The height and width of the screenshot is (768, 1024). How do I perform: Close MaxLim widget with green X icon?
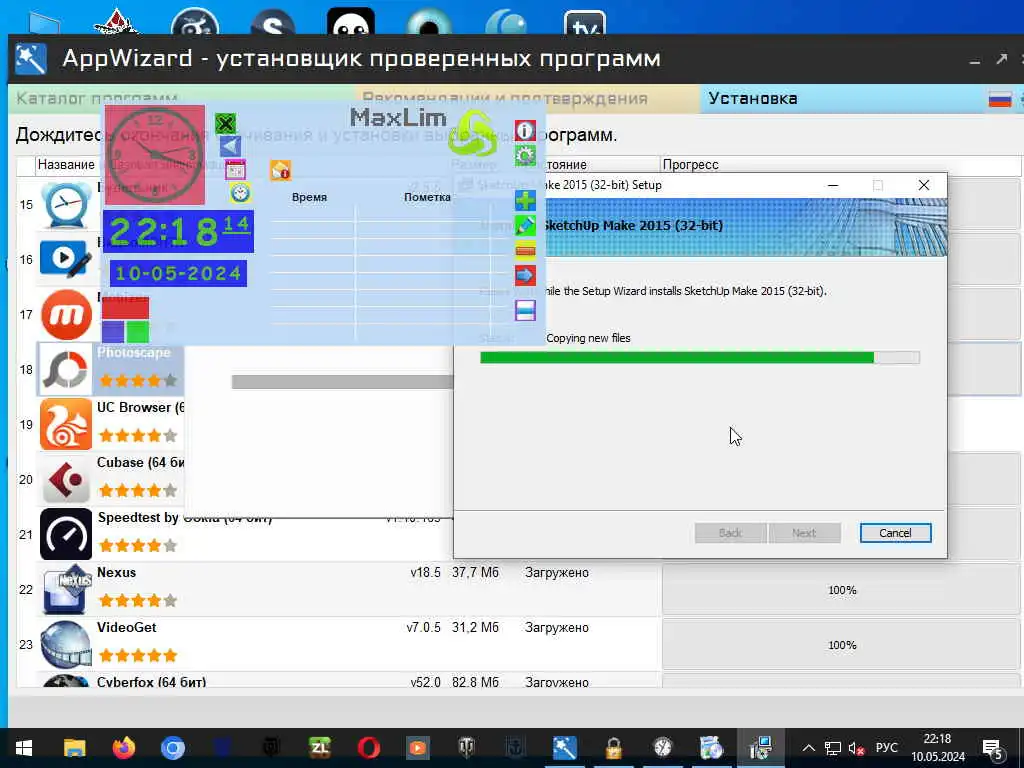pyautogui.click(x=225, y=123)
